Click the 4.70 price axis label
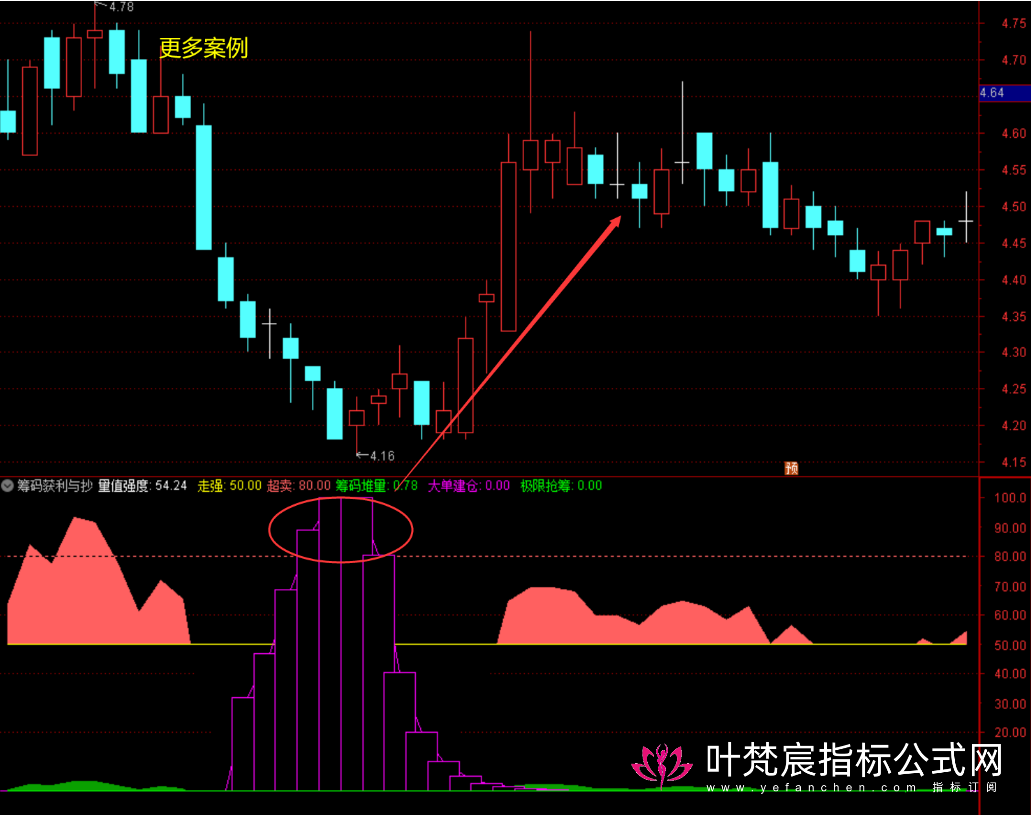The image size is (1031, 815). click(1013, 60)
